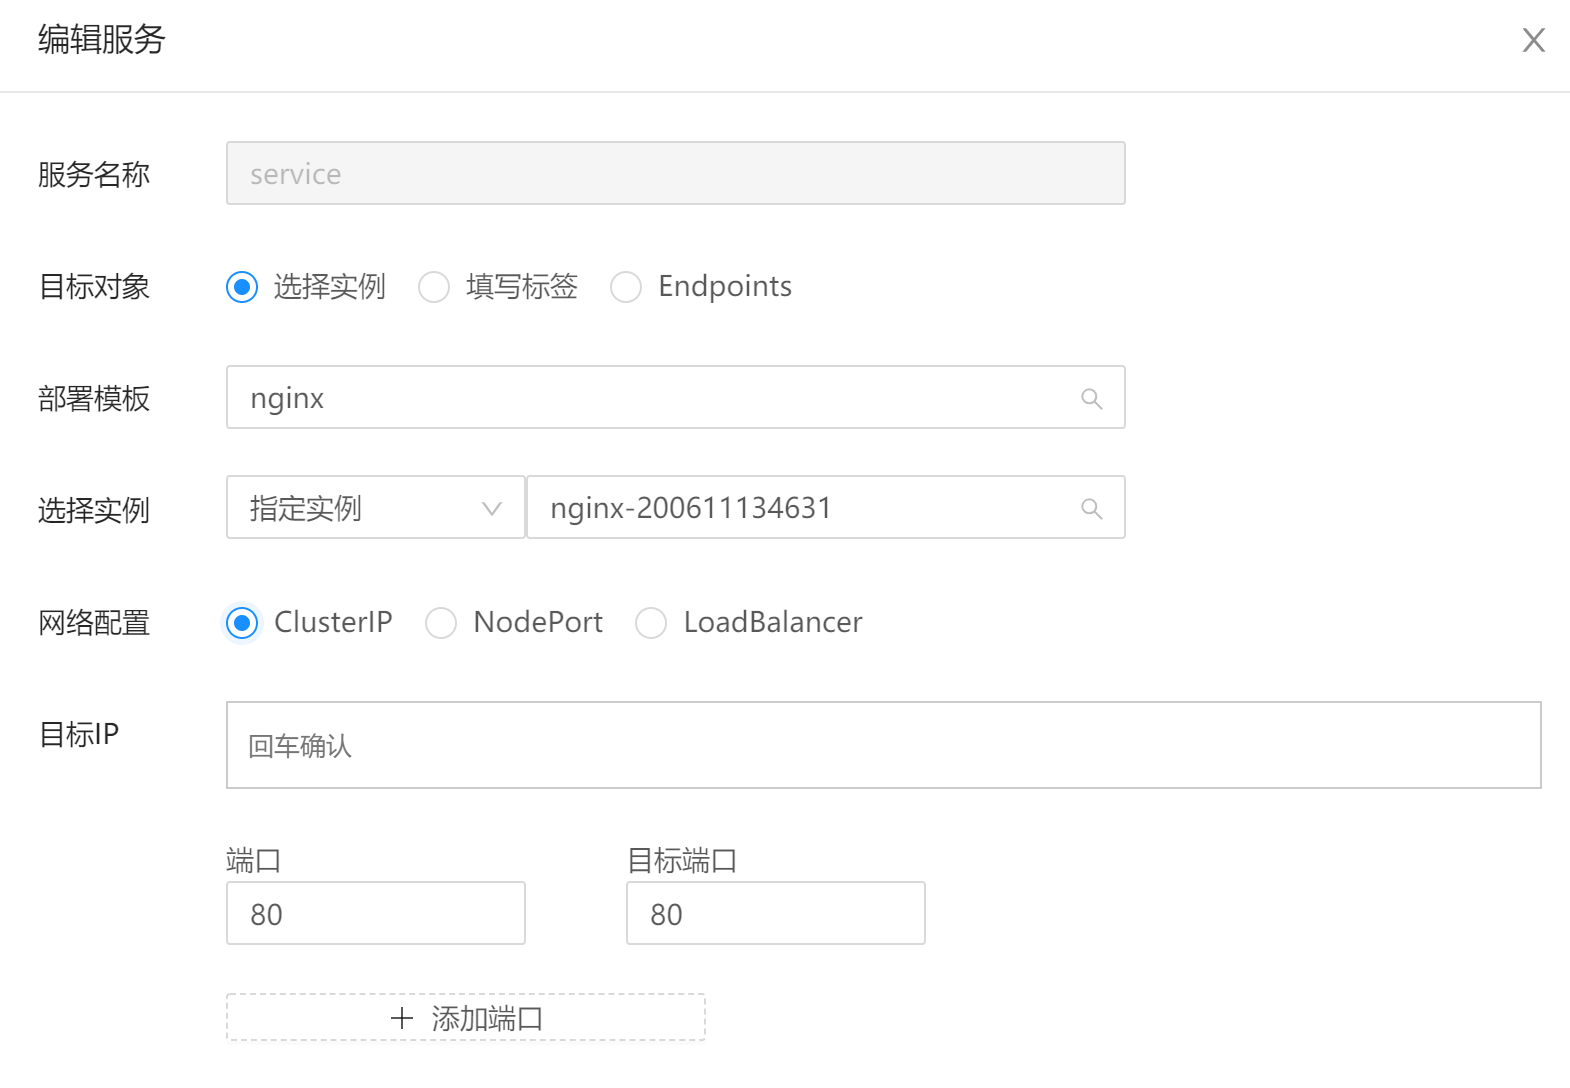This screenshot has width=1570, height=1088.
Task: Choose 填写标签 as target object
Action: tap(434, 287)
